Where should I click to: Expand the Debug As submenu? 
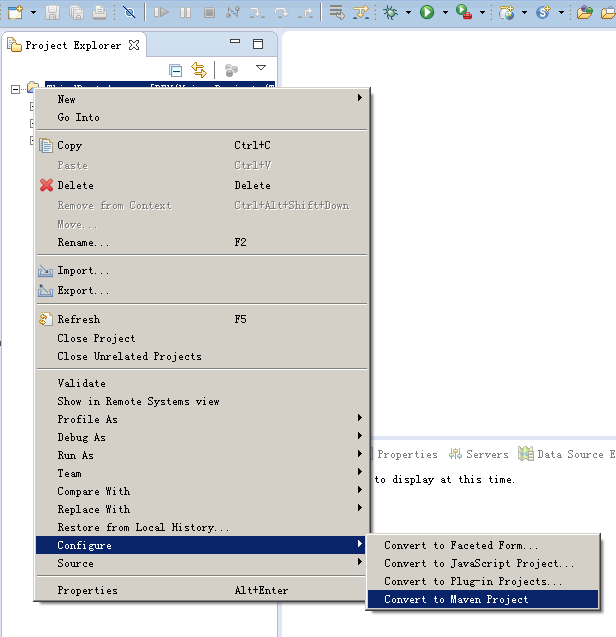(202, 438)
